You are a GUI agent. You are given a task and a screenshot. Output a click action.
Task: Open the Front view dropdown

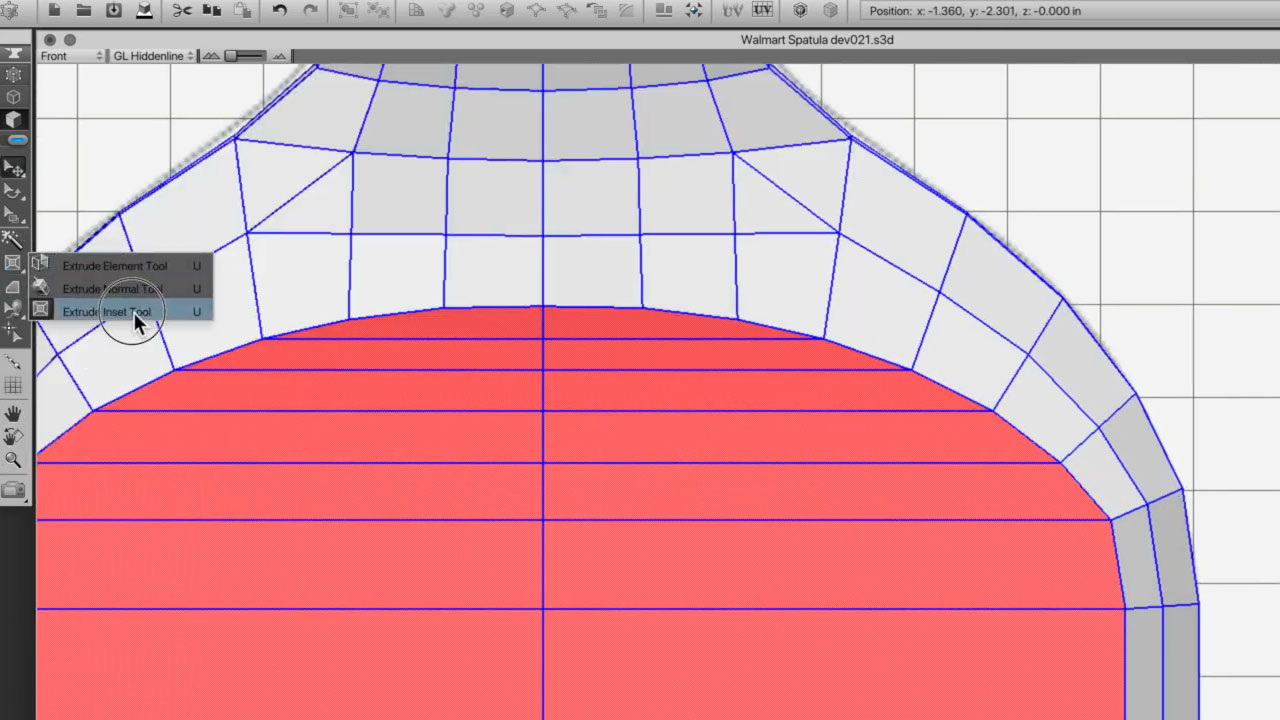coord(71,56)
